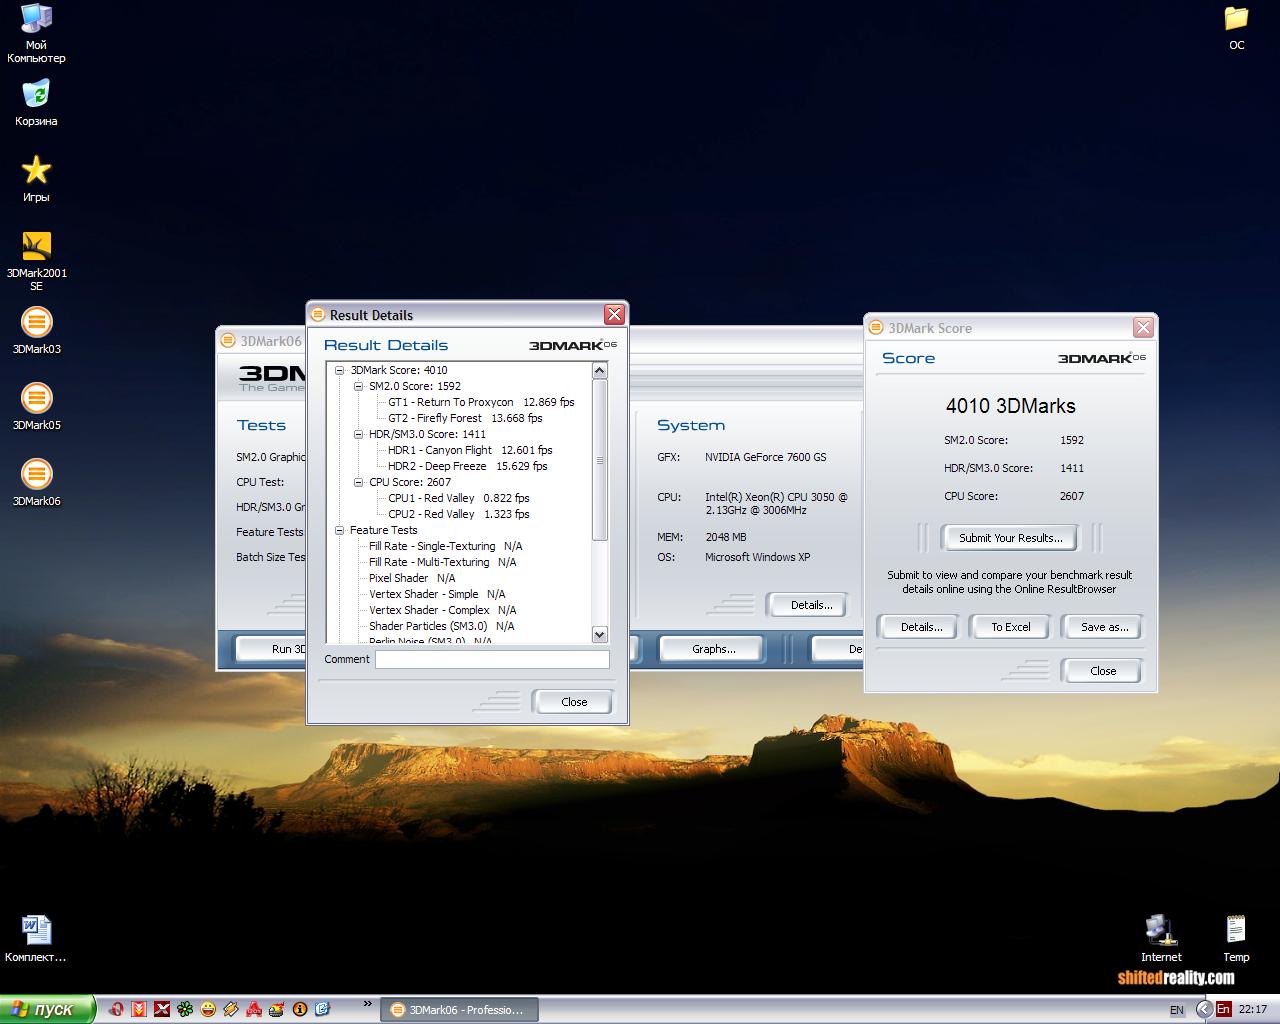Select Vertex Shader - Simple row
This screenshot has height=1024, width=1280.
(437, 594)
